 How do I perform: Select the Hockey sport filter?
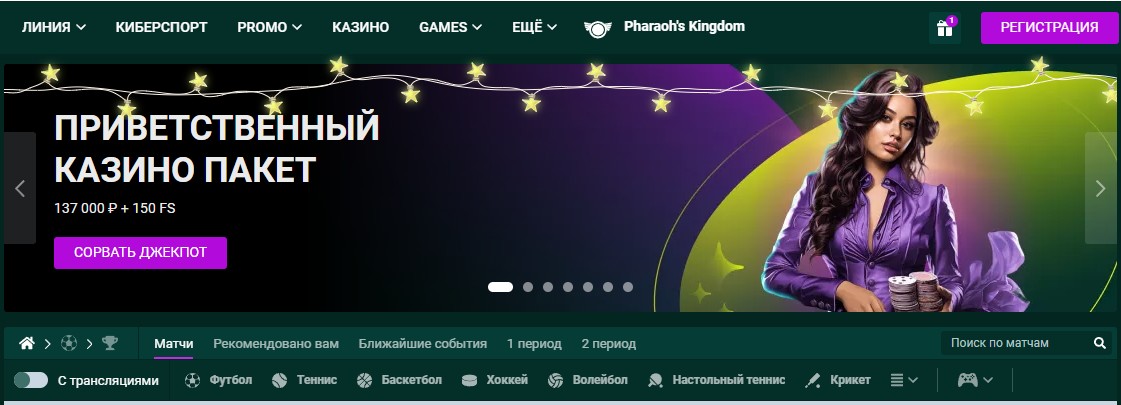click(495, 380)
